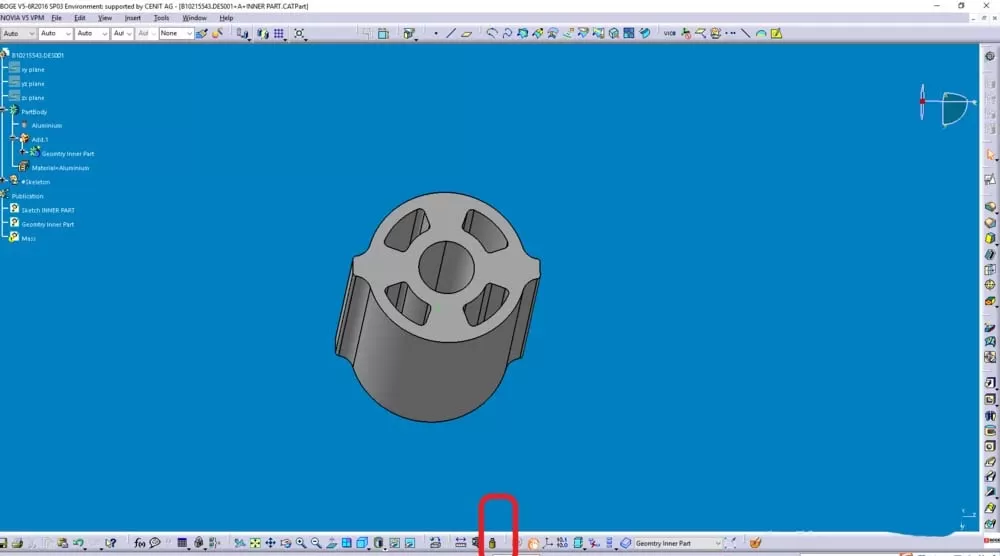1000x556 pixels.
Task: Toggle the Hide/Show icon
Action: pos(395,543)
